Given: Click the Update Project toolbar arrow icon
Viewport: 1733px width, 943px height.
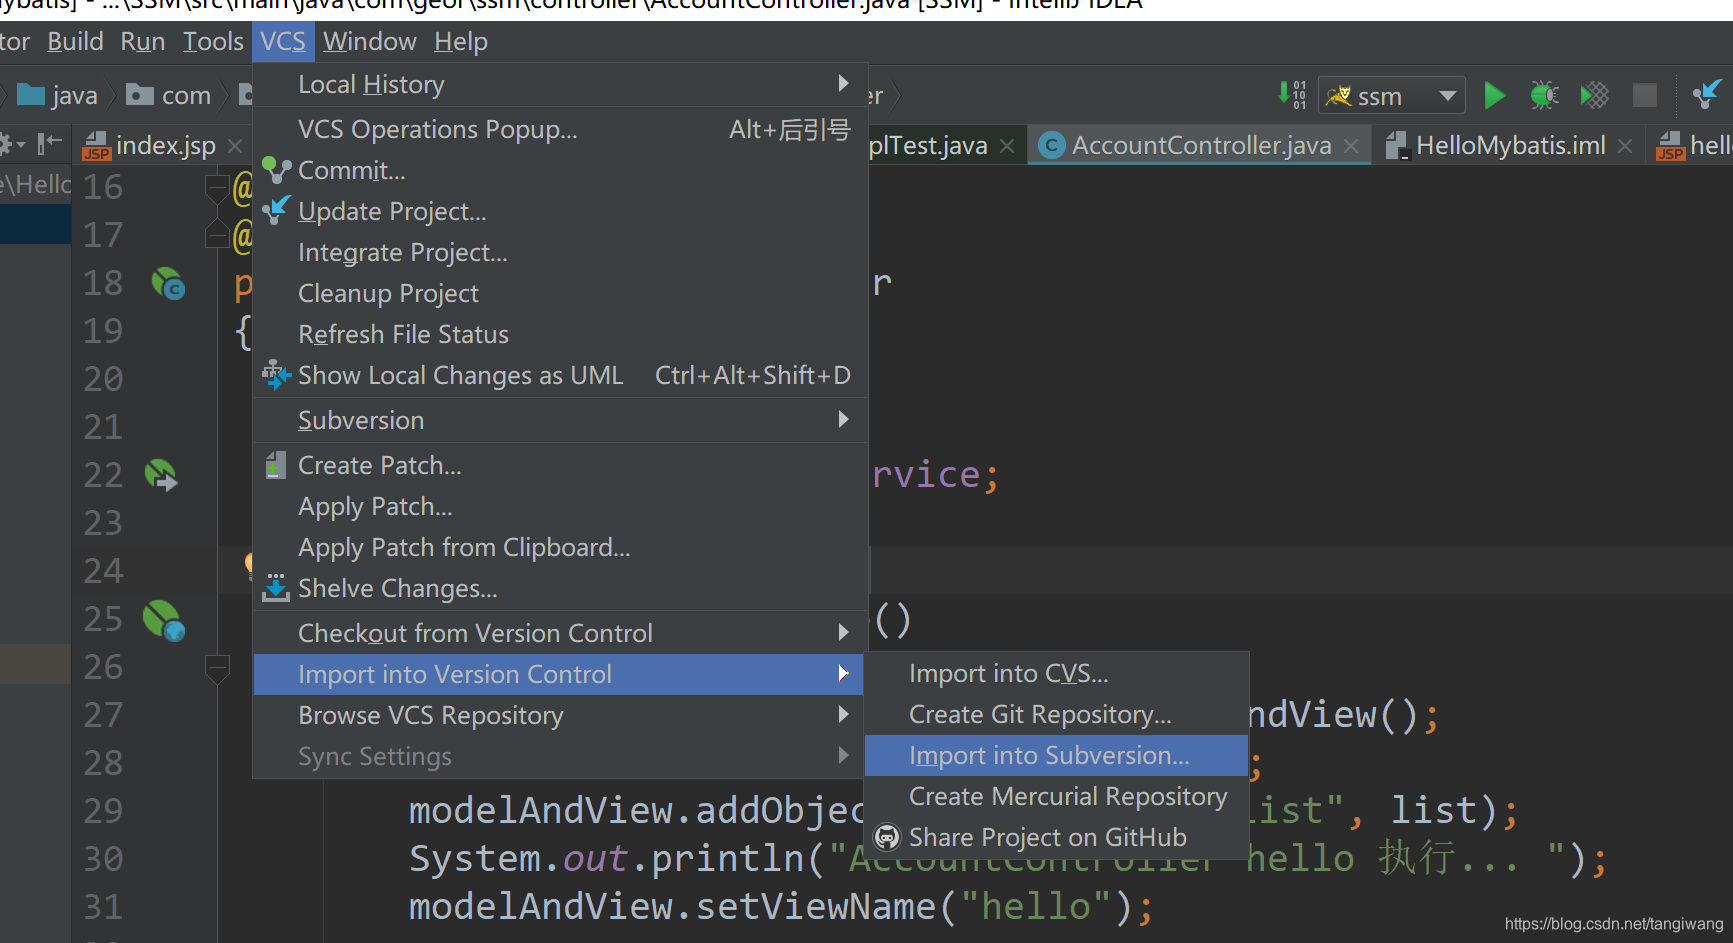Looking at the screenshot, I should (x=1706, y=95).
